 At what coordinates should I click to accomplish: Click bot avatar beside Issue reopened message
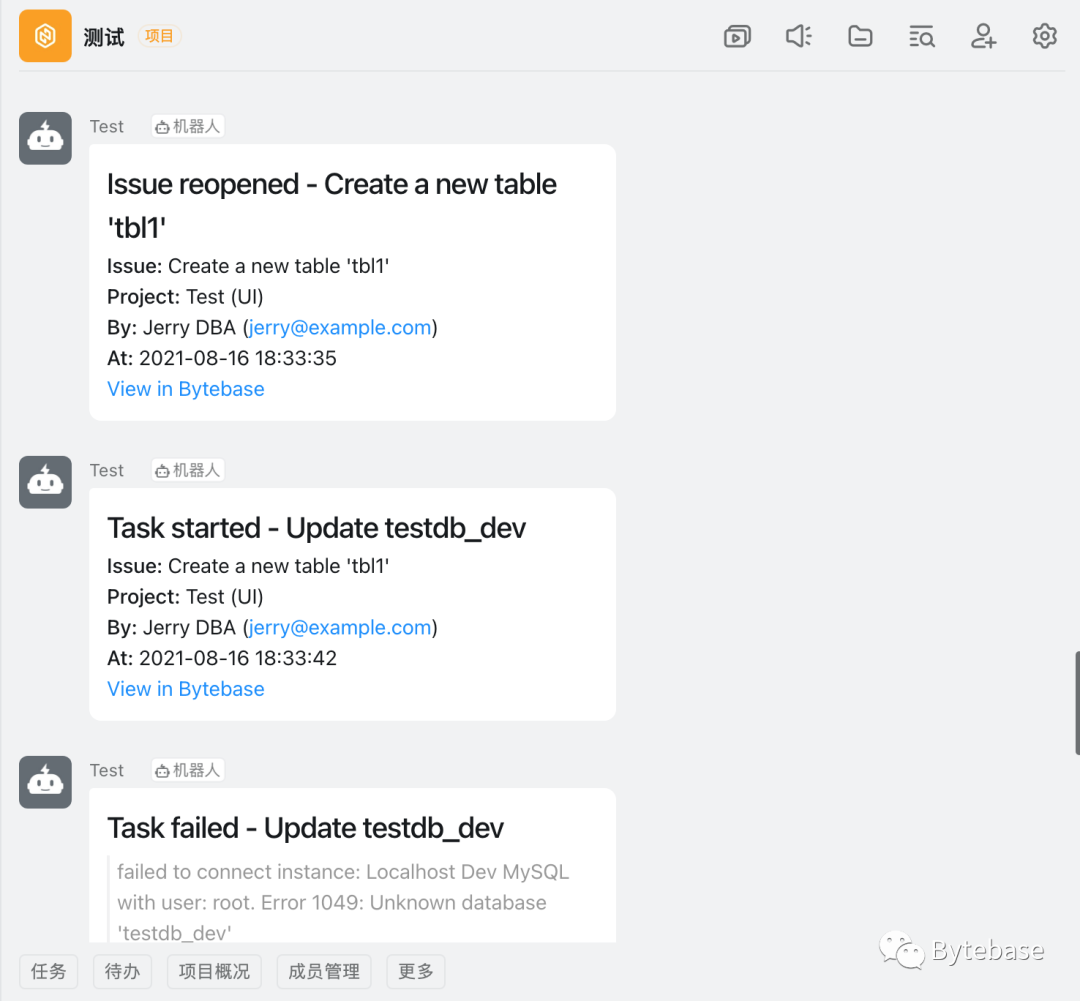pos(45,138)
